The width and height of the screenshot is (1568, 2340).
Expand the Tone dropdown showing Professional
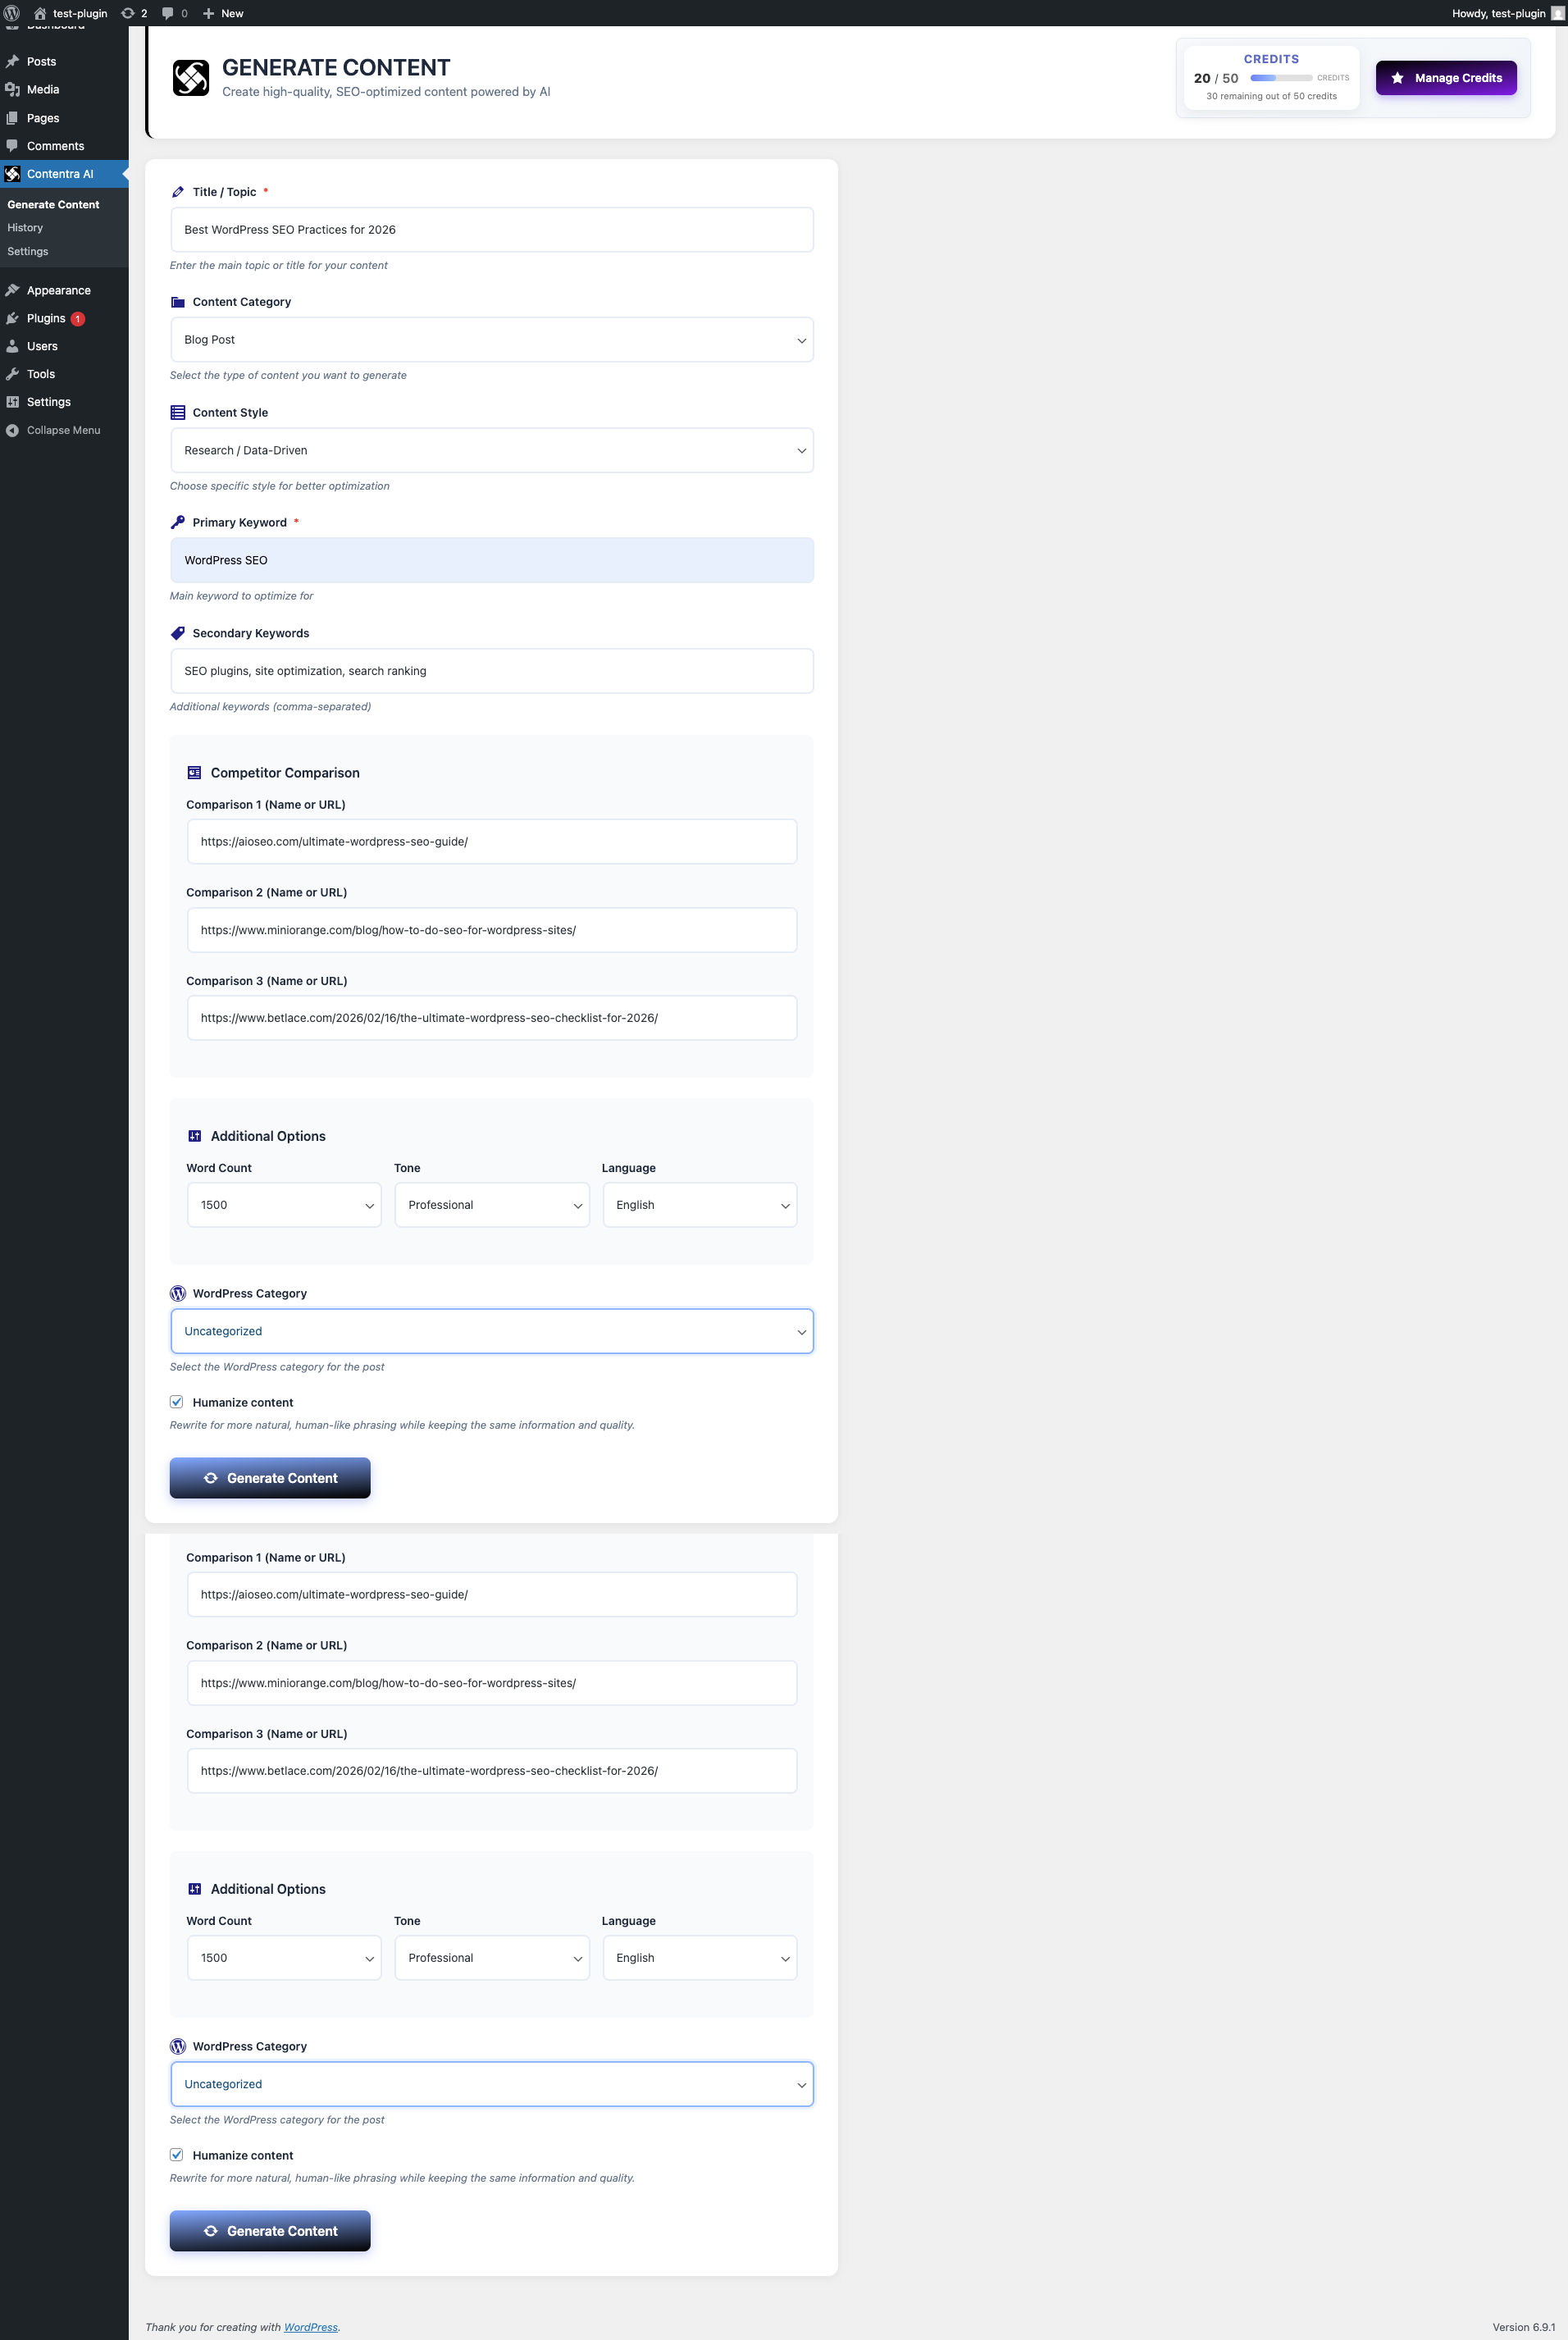[491, 1204]
